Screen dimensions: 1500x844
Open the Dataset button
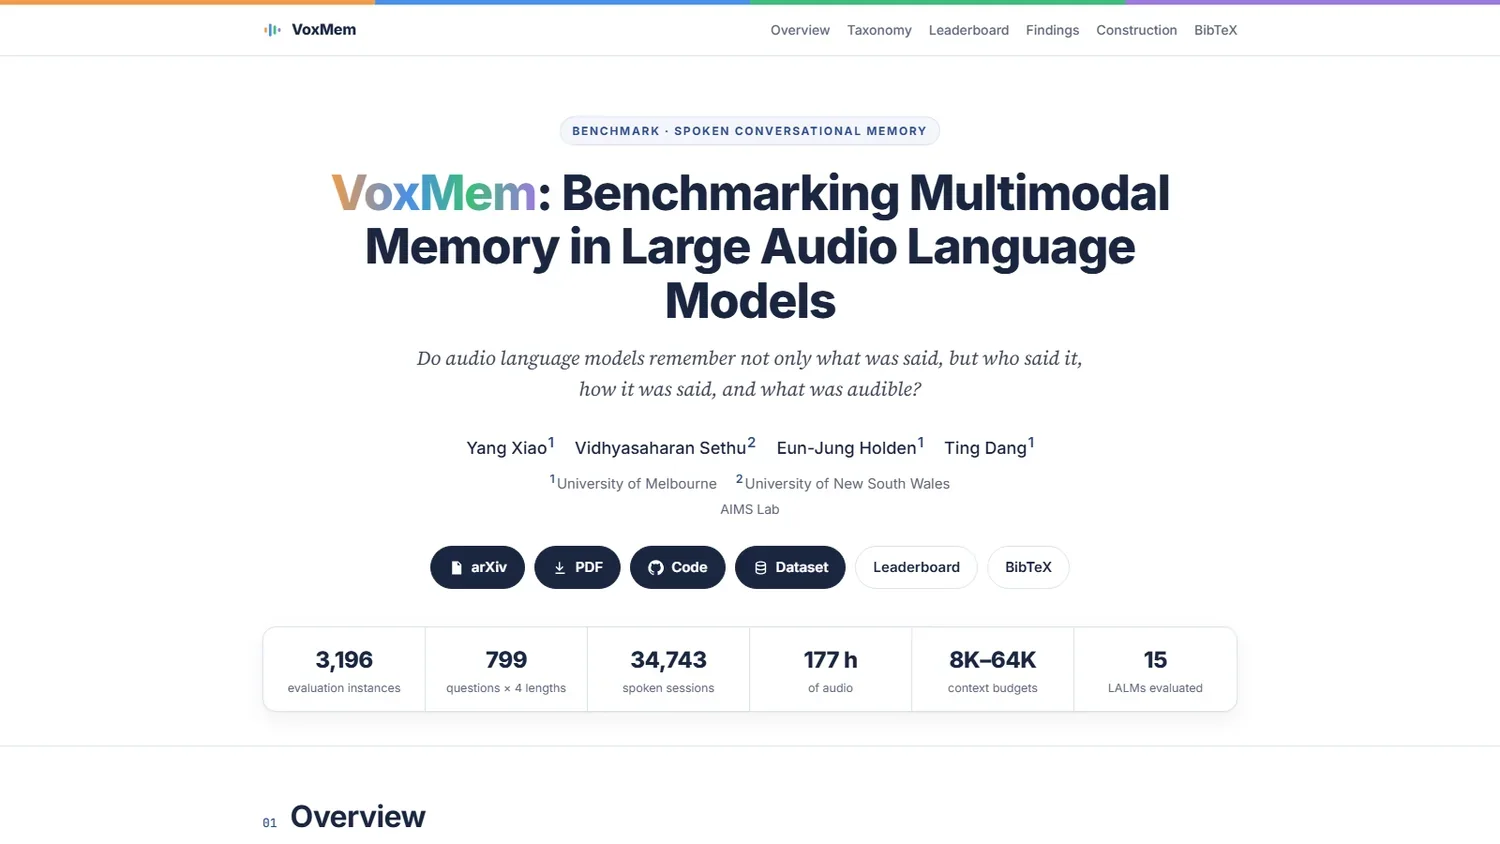point(790,567)
